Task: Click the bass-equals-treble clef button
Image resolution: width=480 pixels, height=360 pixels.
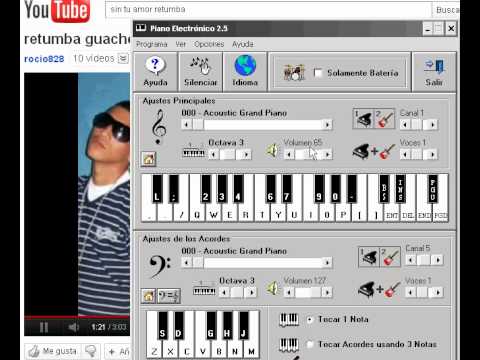Action: click(169, 296)
